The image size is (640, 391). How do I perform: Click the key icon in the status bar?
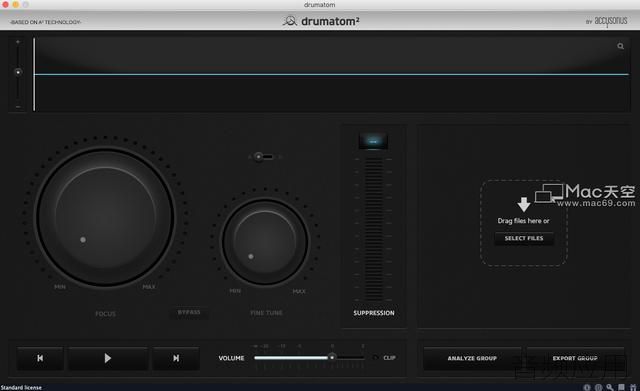[x=610, y=387]
